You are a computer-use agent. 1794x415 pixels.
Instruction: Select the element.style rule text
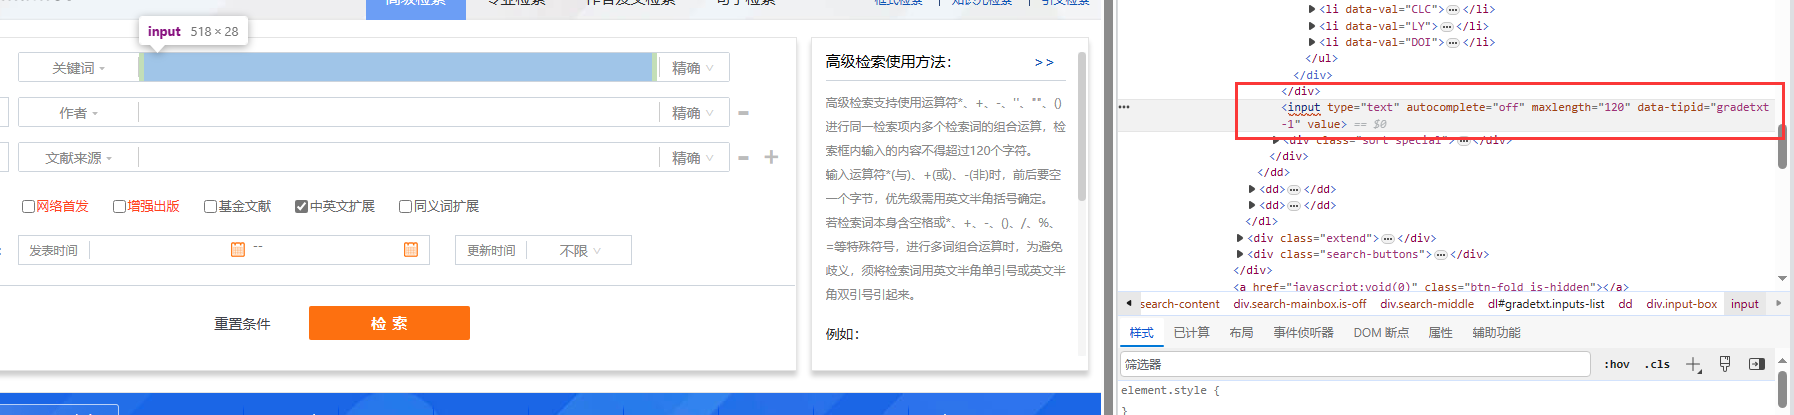[1170, 391]
